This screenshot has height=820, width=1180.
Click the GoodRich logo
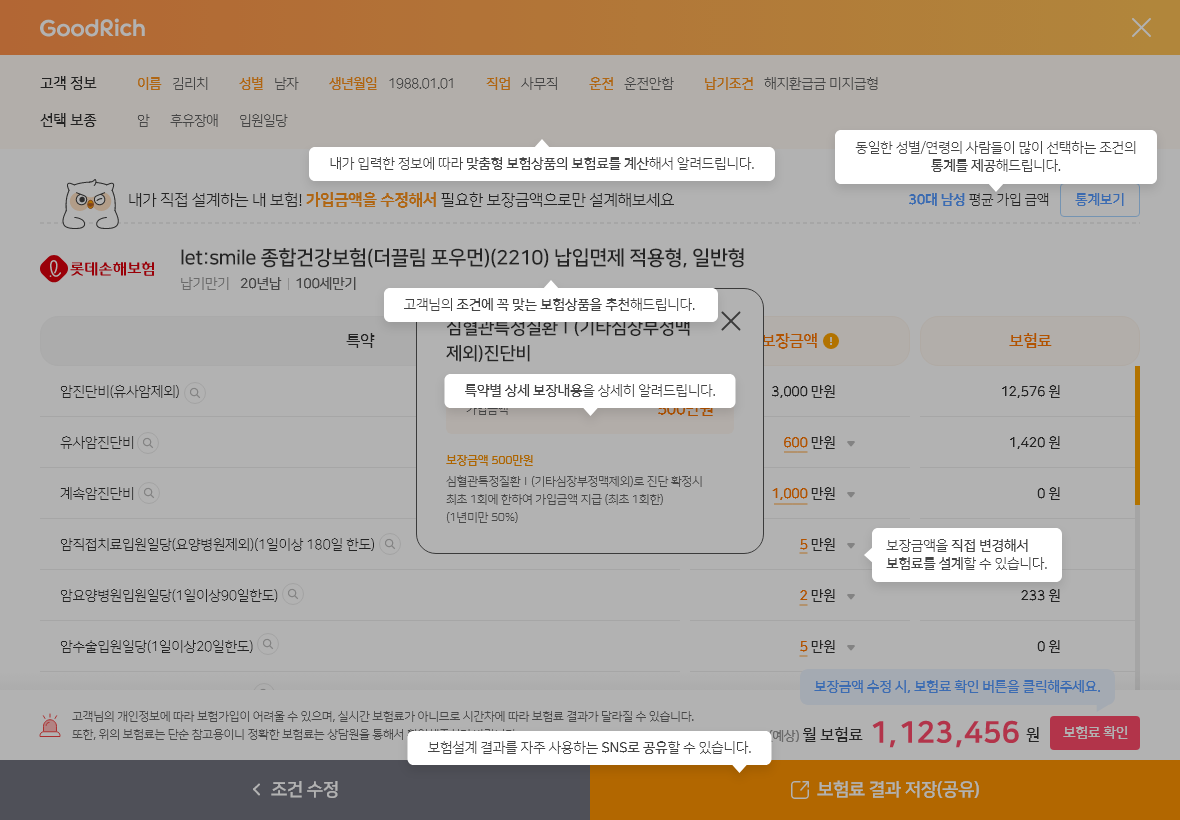(x=93, y=28)
